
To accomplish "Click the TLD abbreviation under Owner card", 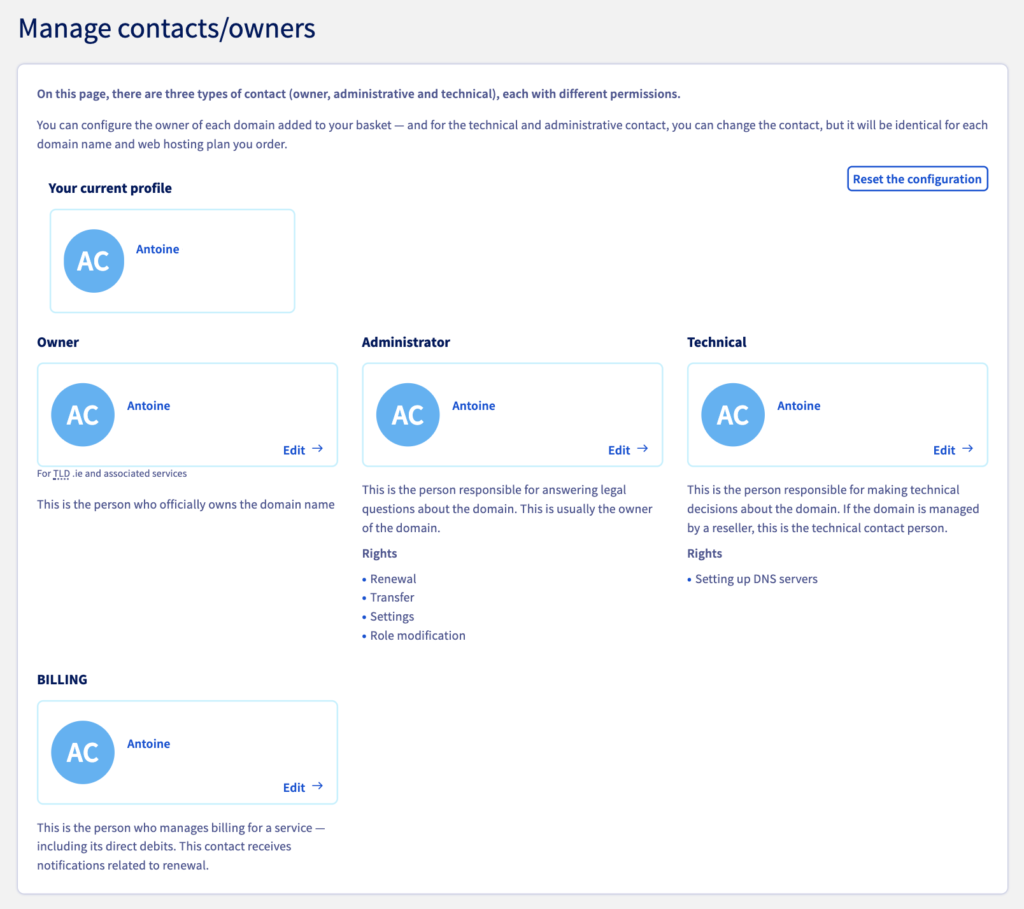I will click(x=61, y=473).
